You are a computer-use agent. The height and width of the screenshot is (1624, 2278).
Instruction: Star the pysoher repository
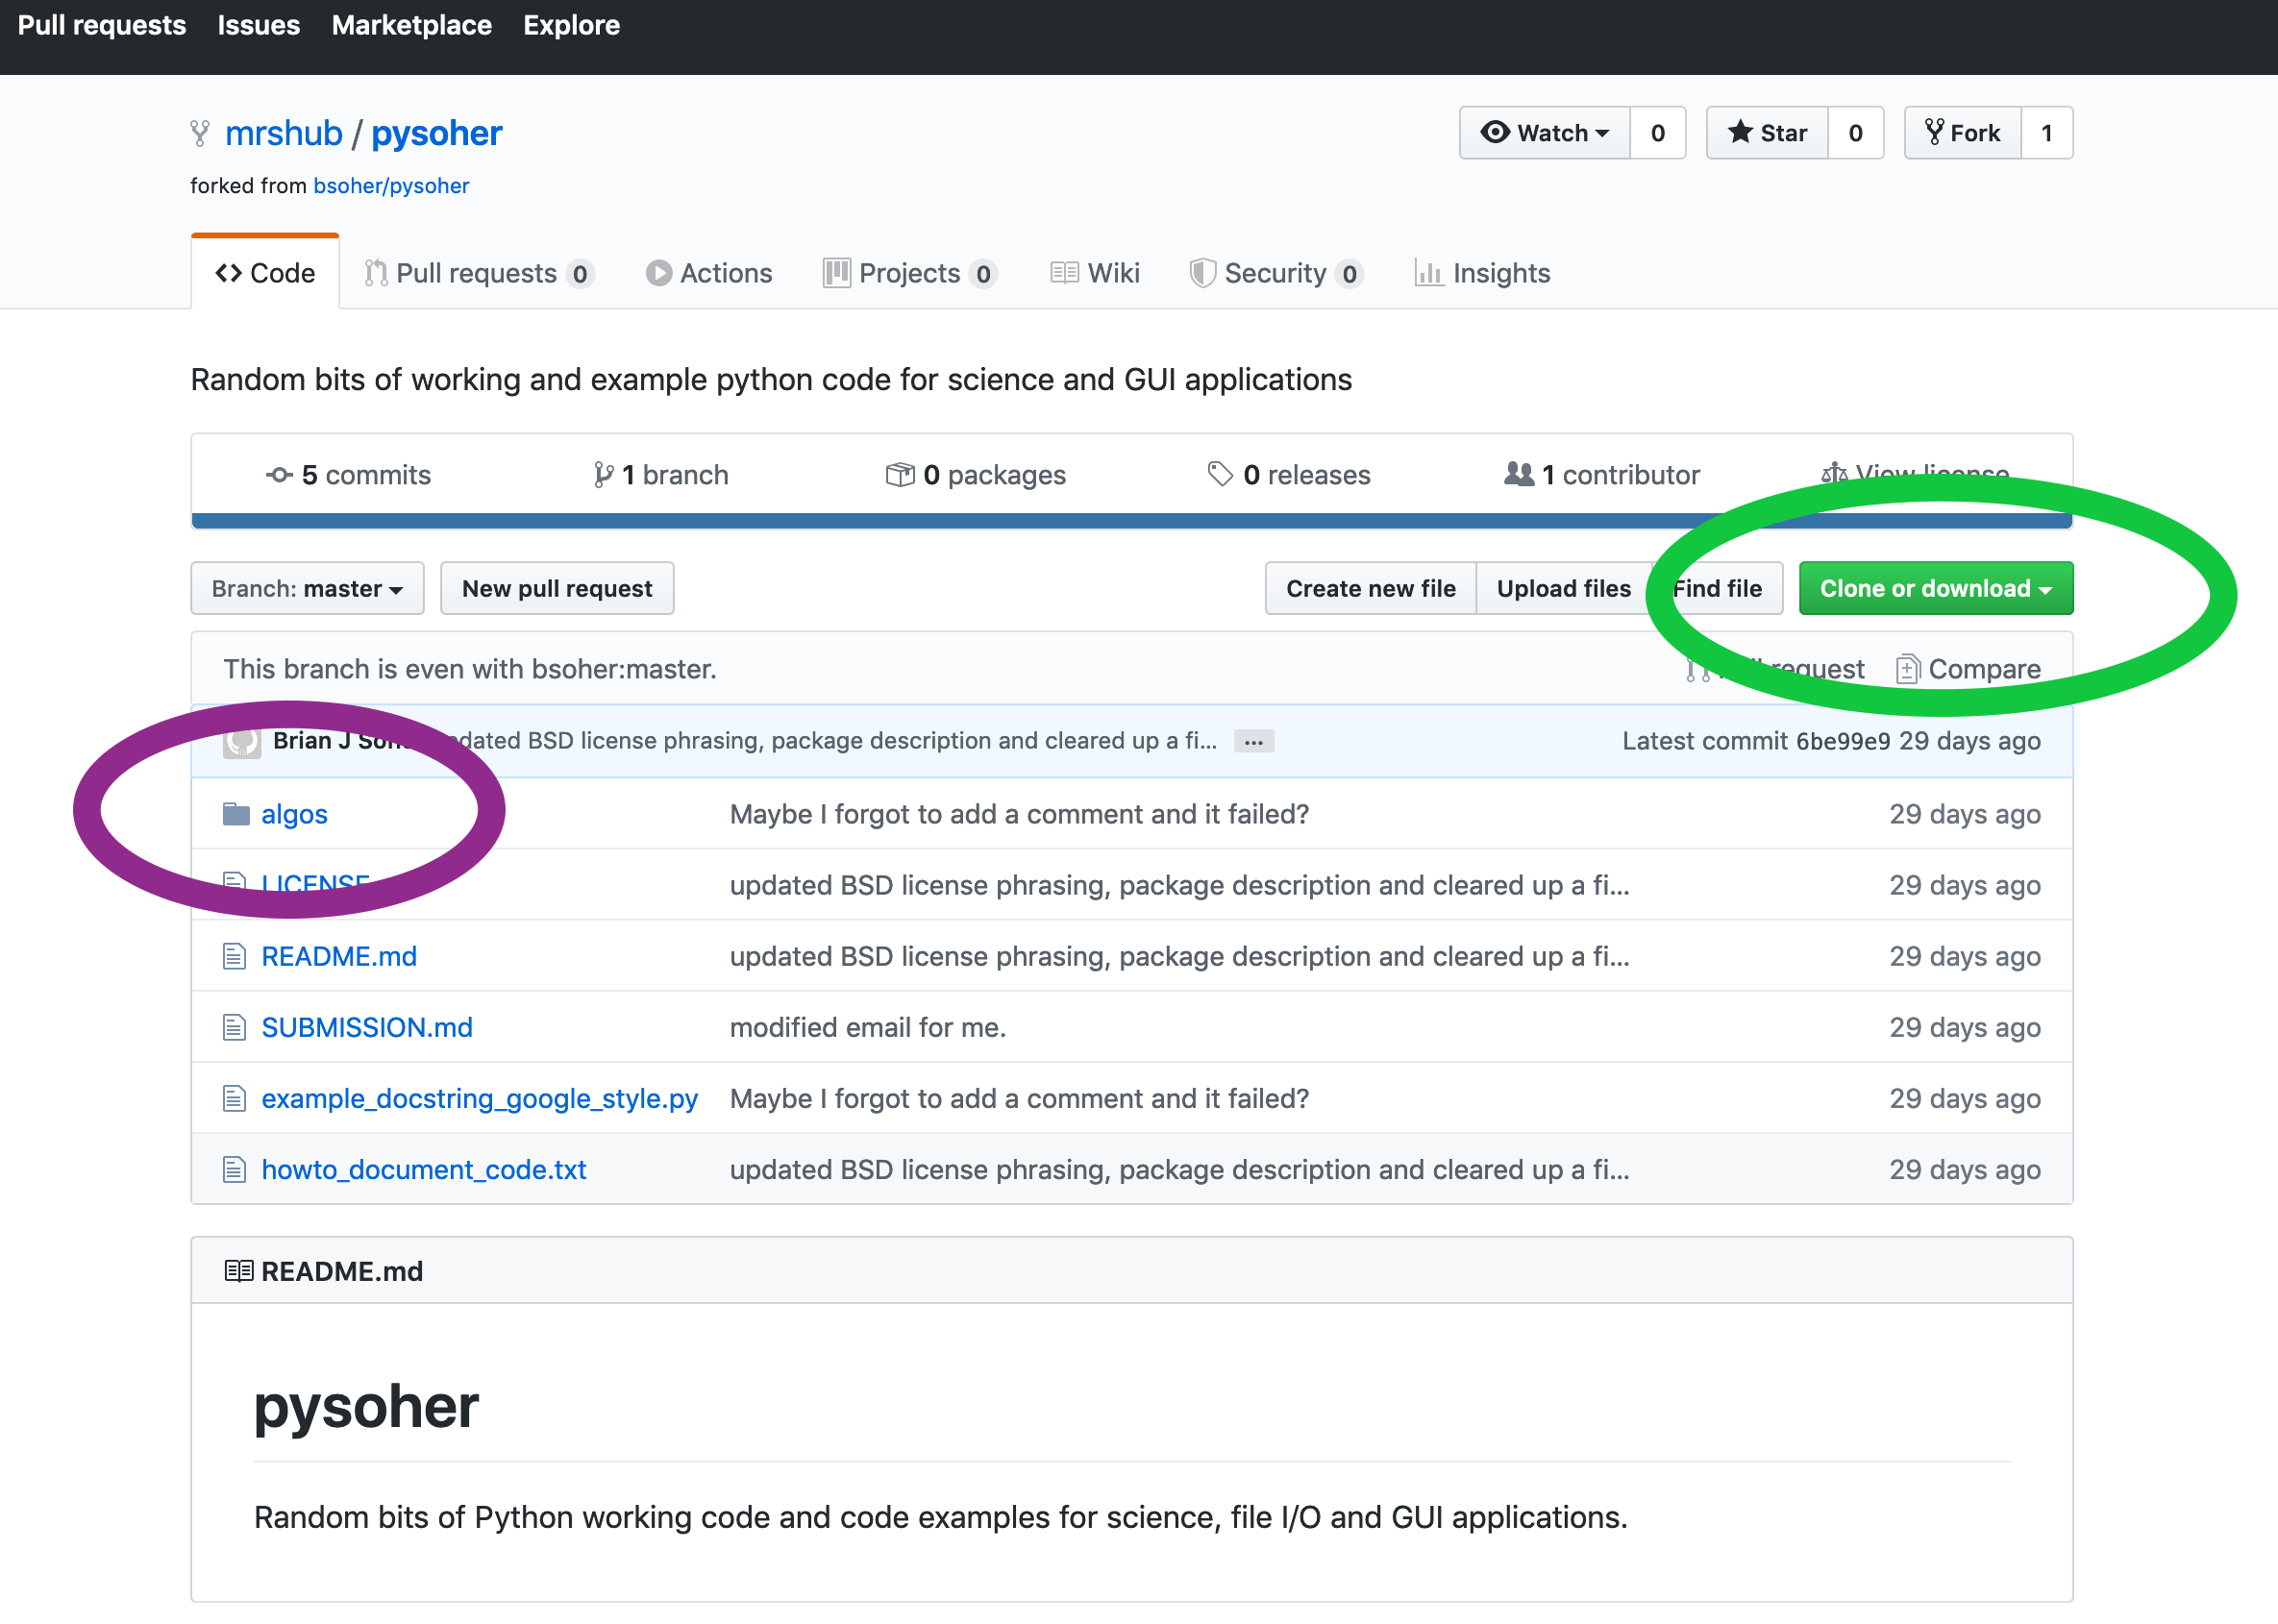pyautogui.click(x=1766, y=132)
